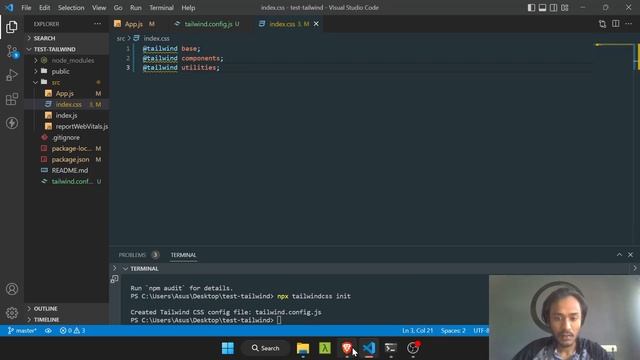Image resolution: width=640 pixels, height=360 pixels.
Task: Open the Manage gear icon
Action: 12,313
